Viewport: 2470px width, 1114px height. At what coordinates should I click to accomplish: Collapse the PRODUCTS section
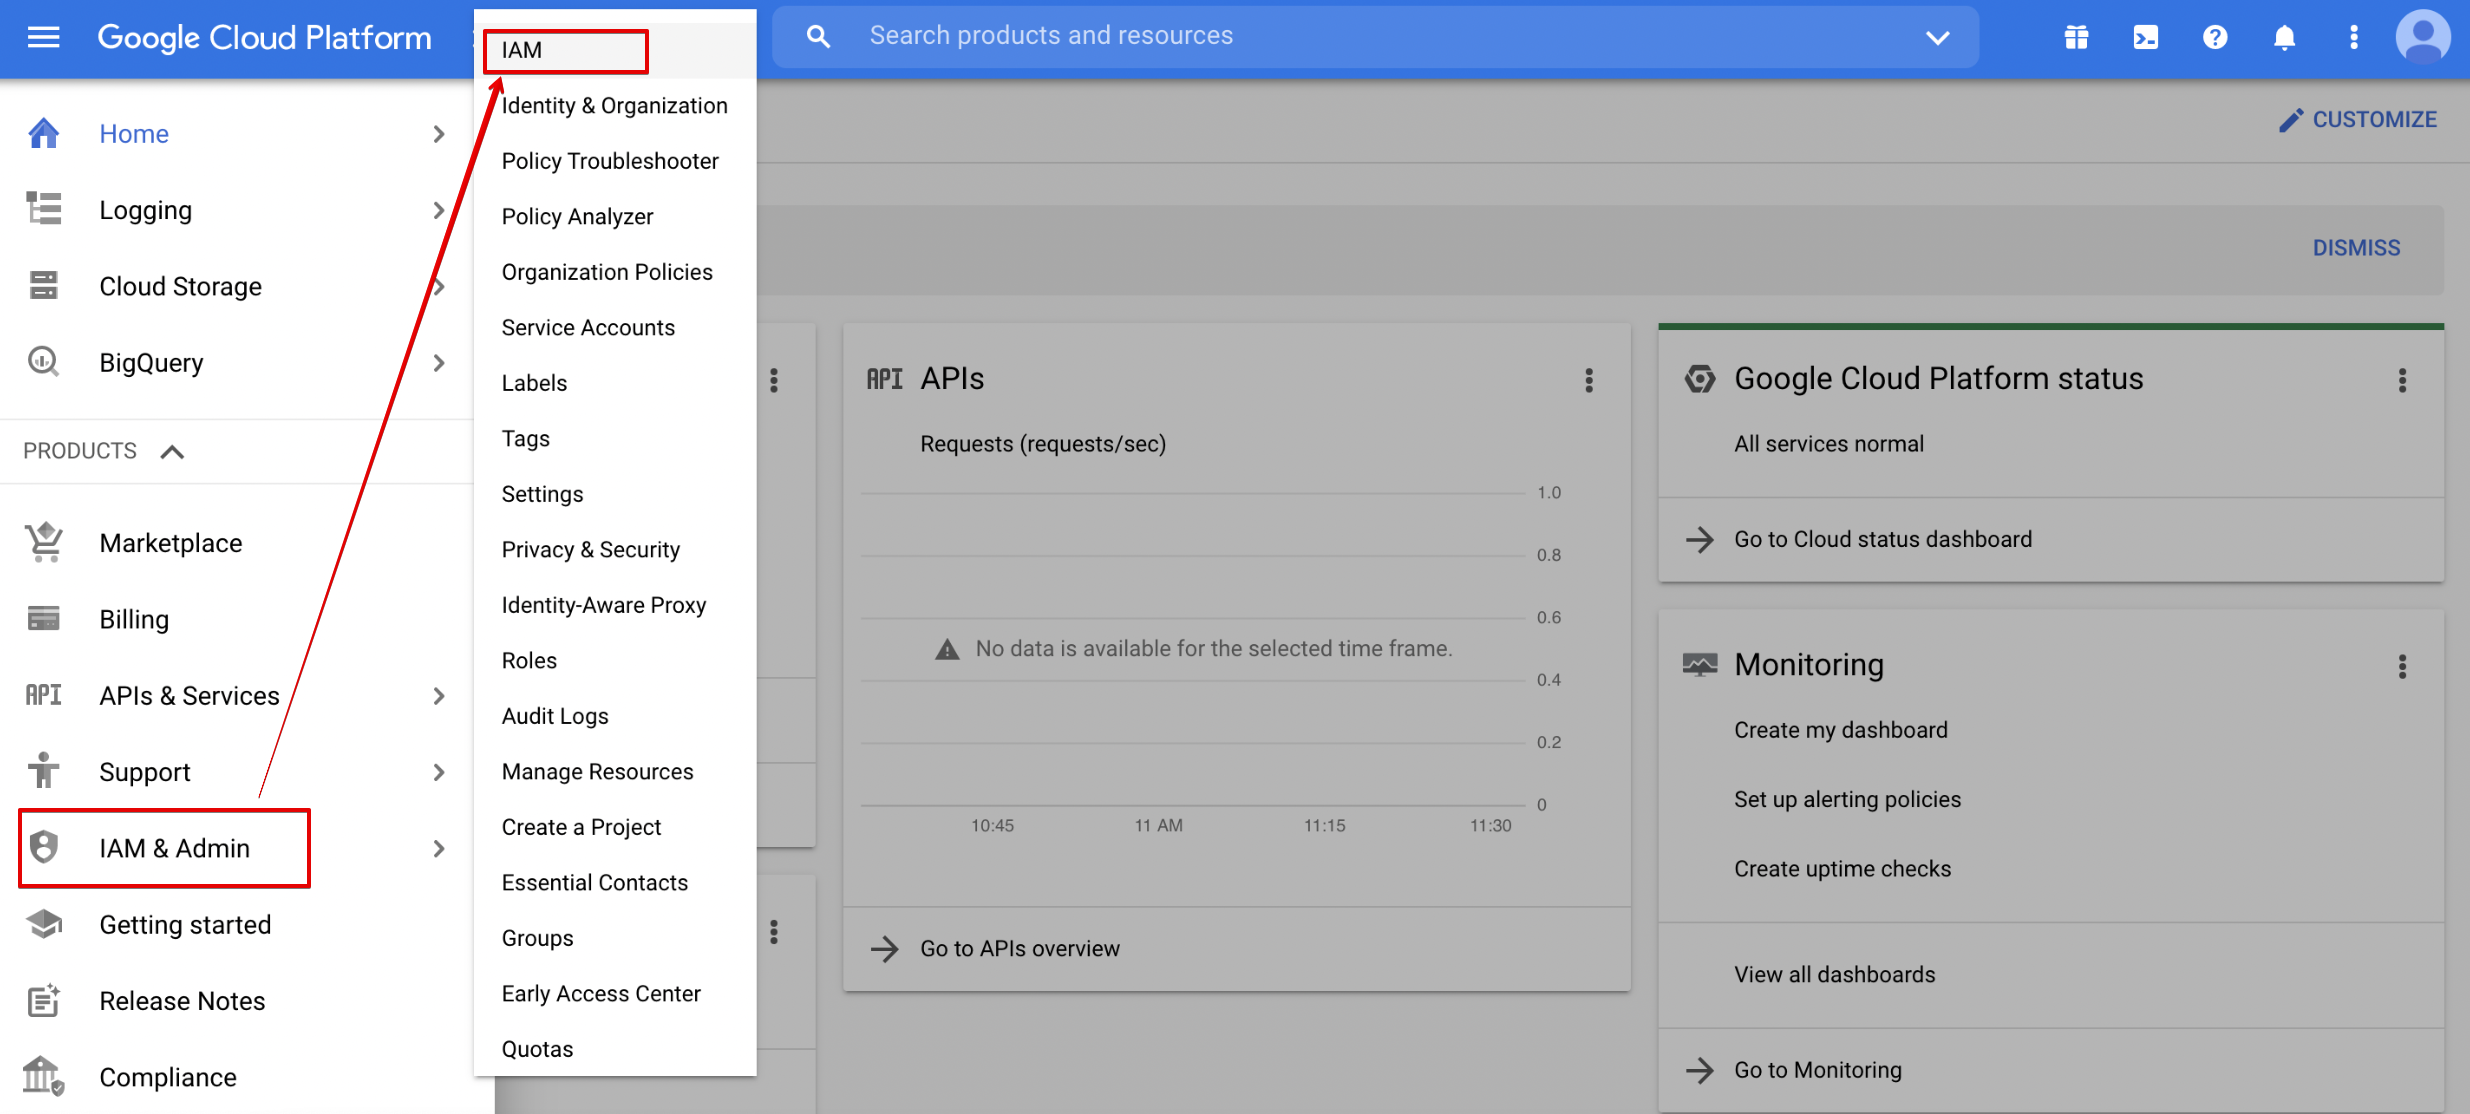[172, 451]
